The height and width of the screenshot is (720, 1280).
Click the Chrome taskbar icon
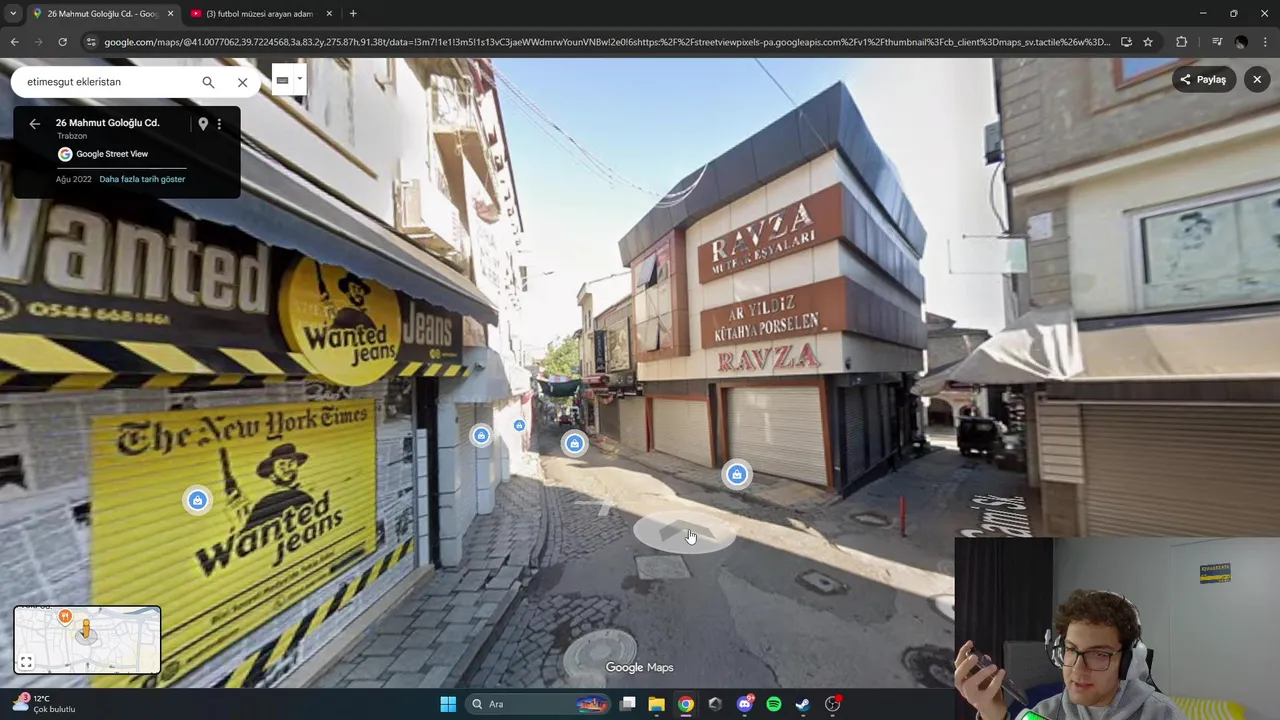(x=685, y=704)
